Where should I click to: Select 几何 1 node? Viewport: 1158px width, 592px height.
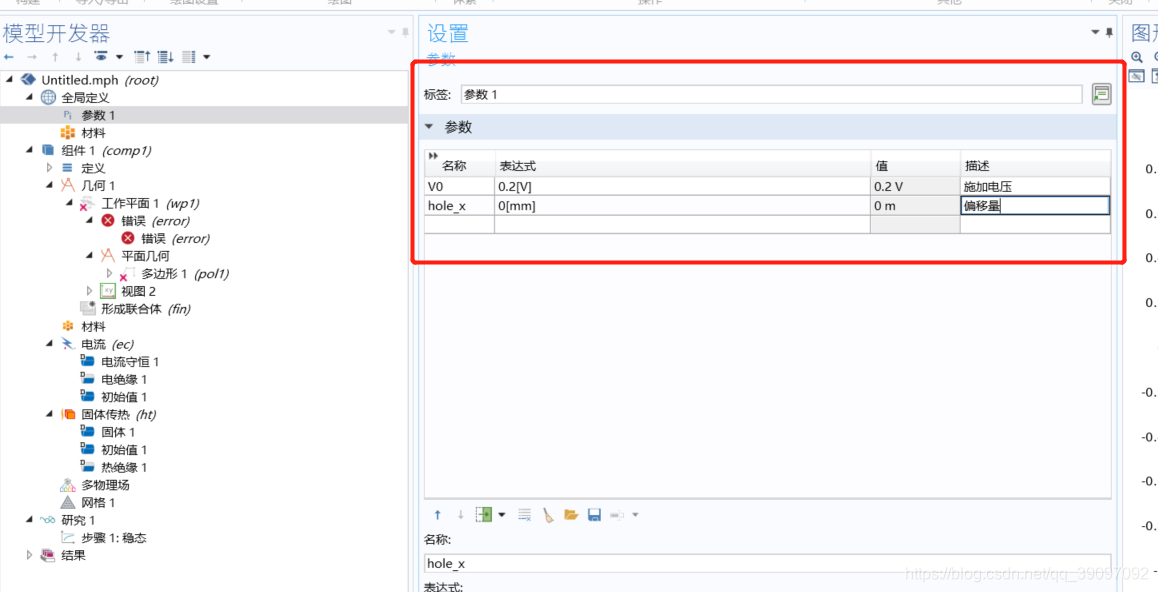pyautogui.click(x=98, y=186)
